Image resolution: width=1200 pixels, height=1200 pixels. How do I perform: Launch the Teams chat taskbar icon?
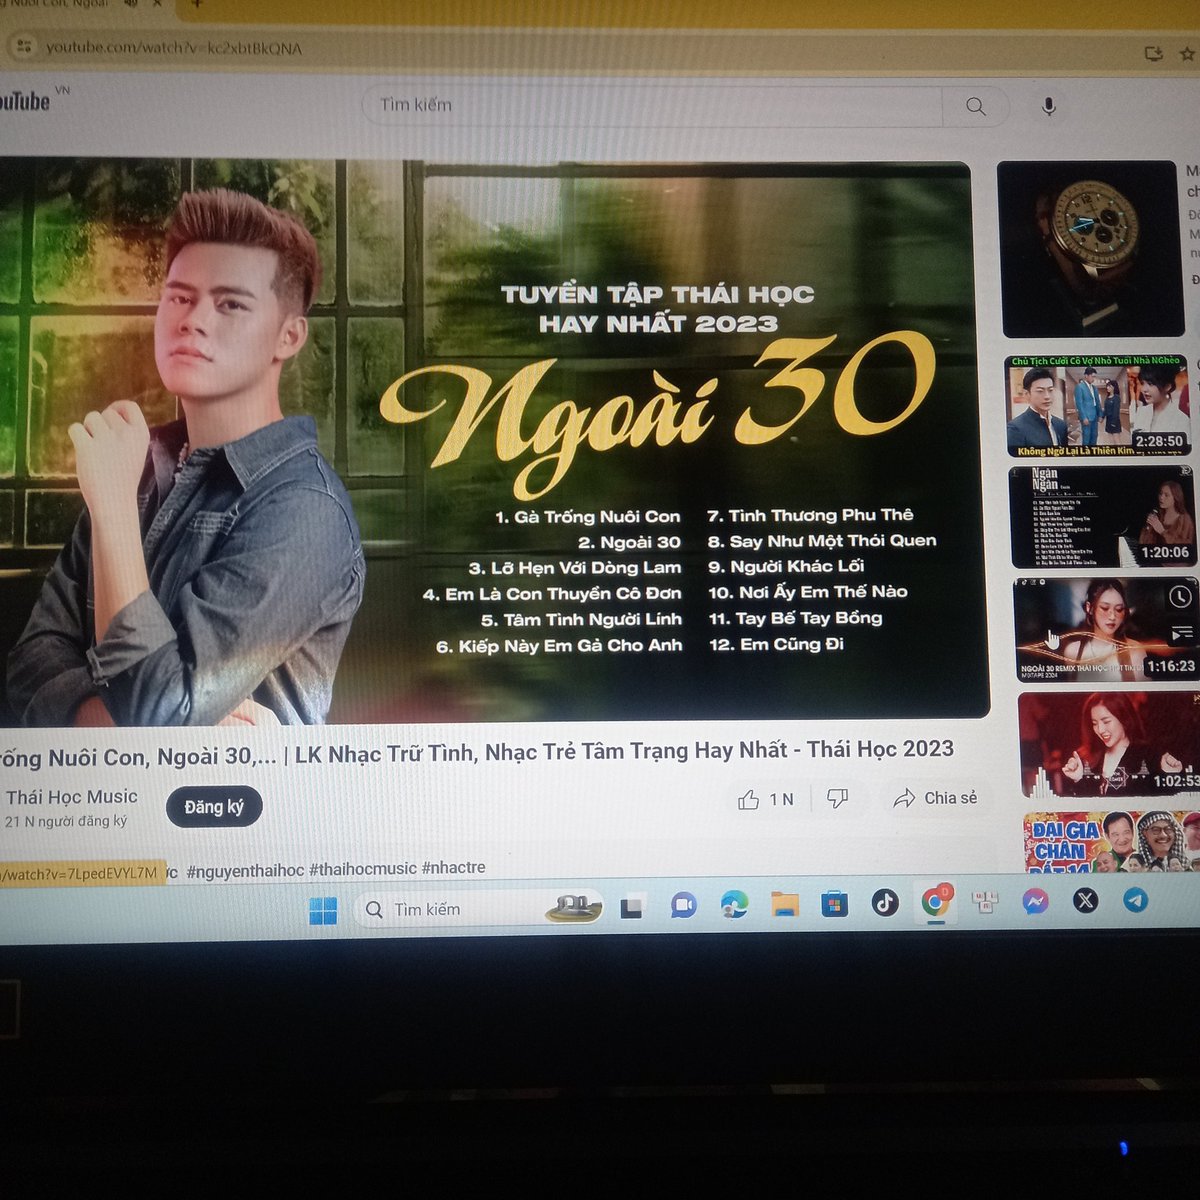tap(683, 906)
